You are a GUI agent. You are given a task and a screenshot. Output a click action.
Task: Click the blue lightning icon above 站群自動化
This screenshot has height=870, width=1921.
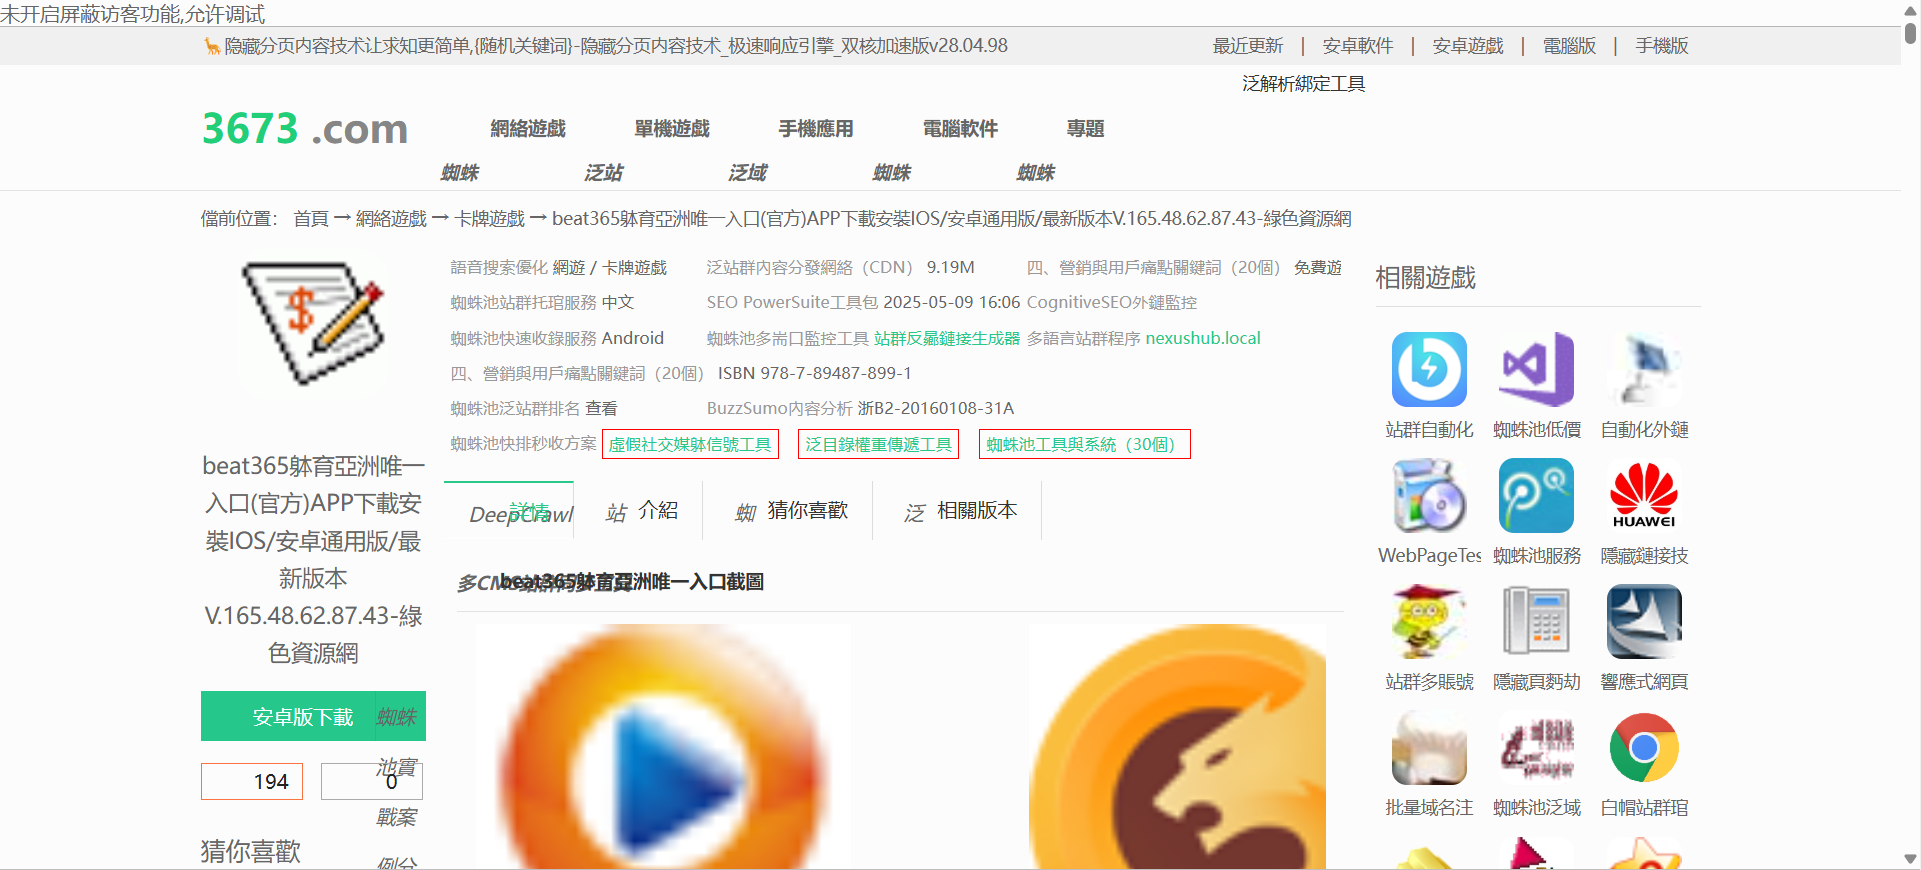1428,369
